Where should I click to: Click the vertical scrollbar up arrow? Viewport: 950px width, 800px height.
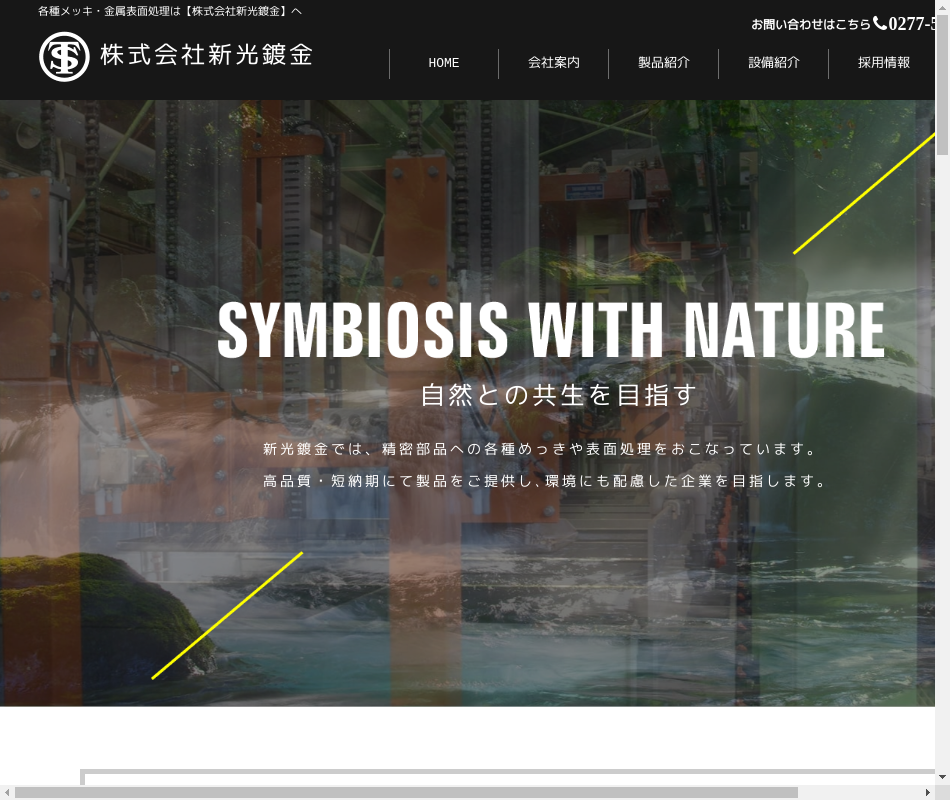[x=942, y=7]
